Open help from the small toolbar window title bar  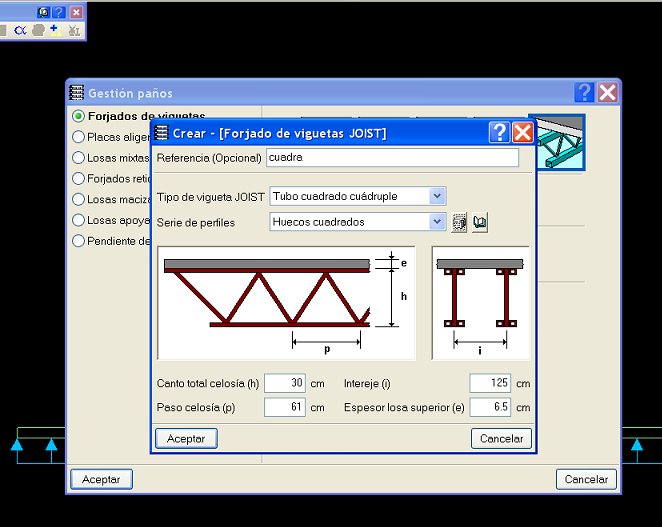59,12
